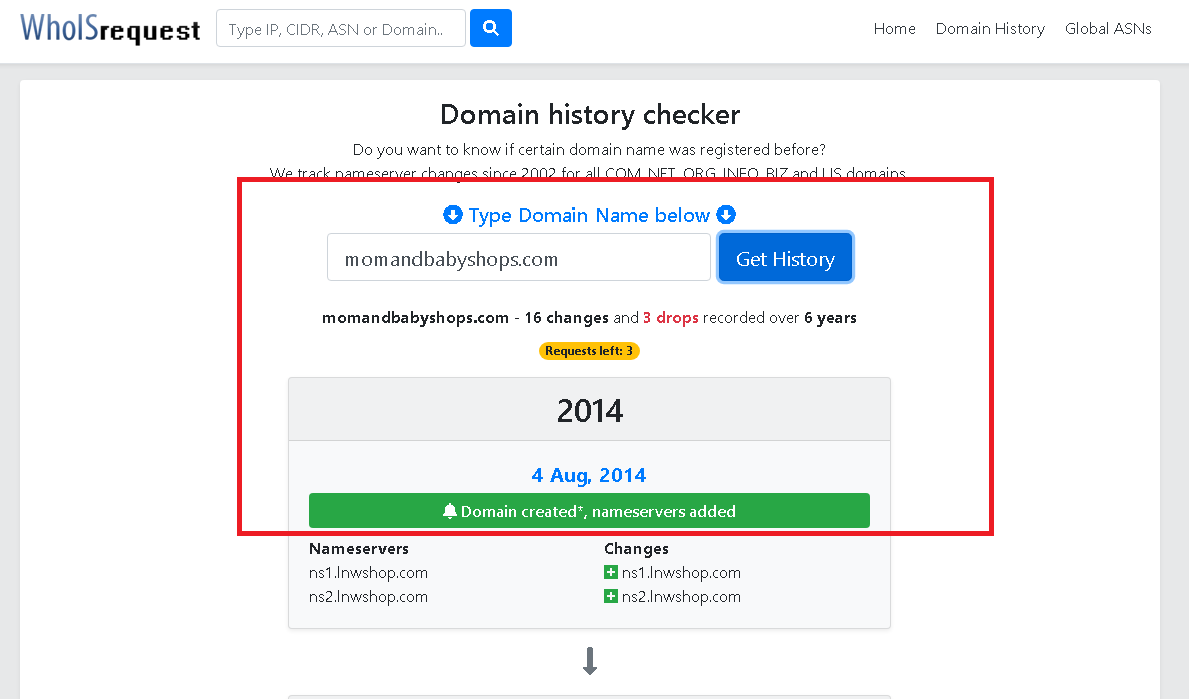Click the down-arrow icon left of Type Domain Name
The width and height of the screenshot is (1189, 699).
point(453,215)
